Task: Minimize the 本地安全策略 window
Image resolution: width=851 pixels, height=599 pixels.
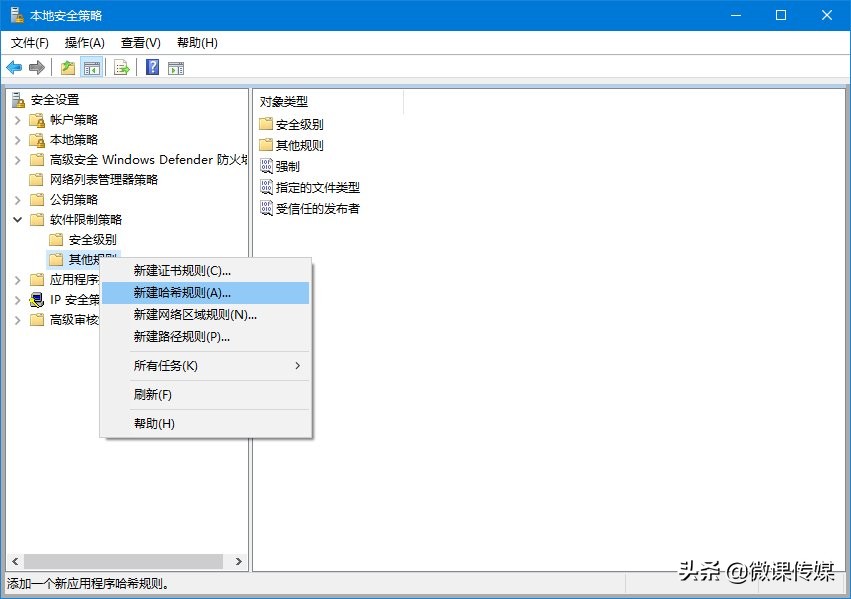Action: [736, 15]
